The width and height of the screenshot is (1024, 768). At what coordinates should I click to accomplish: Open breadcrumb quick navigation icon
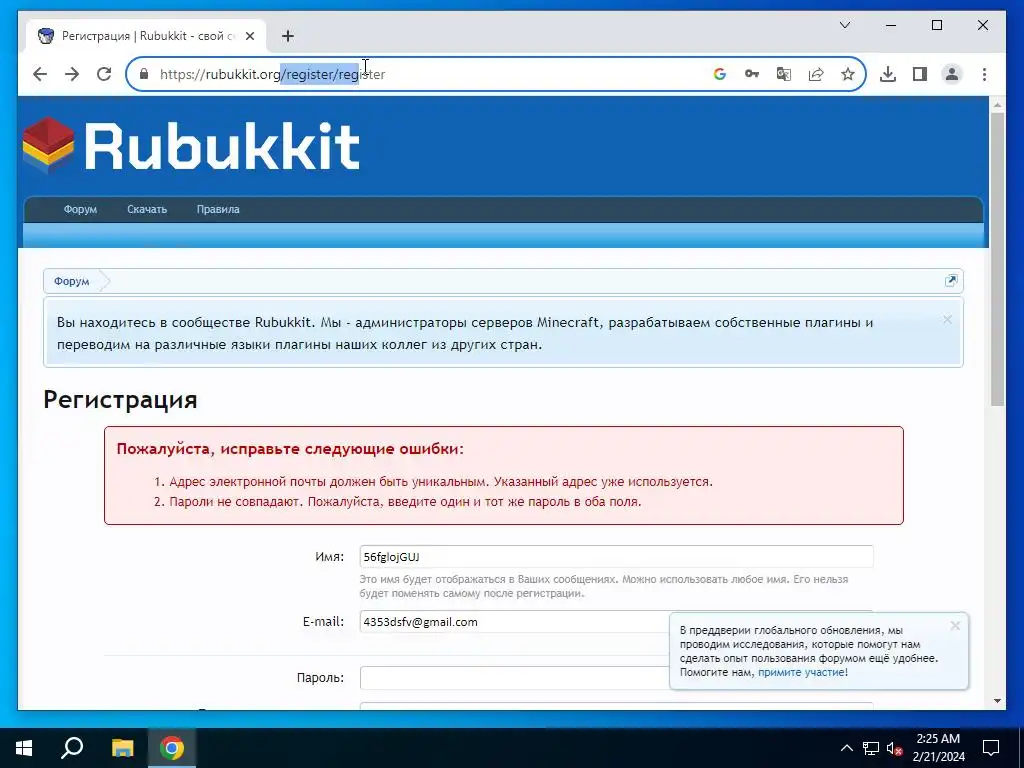(951, 281)
